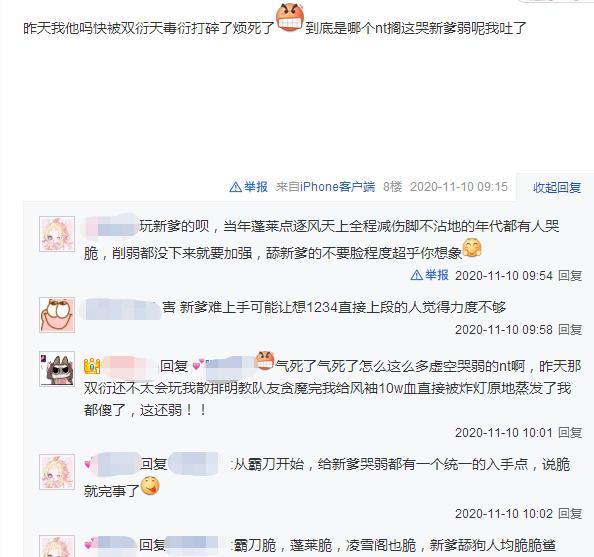Click the angry emoji in the 10:01 reply
This screenshot has width=594, height=557.
[264, 361]
